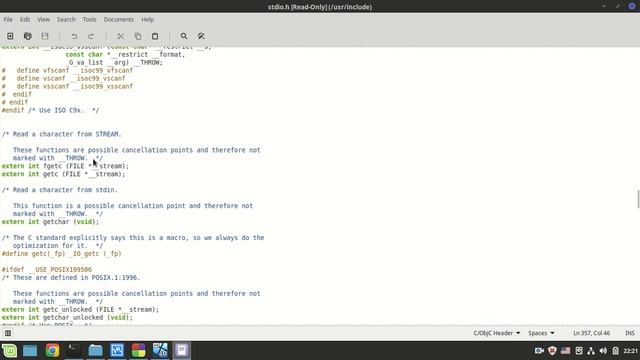Click the blue system monitor taskbar icon
This screenshot has width=640, height=360.
(117, 351)
